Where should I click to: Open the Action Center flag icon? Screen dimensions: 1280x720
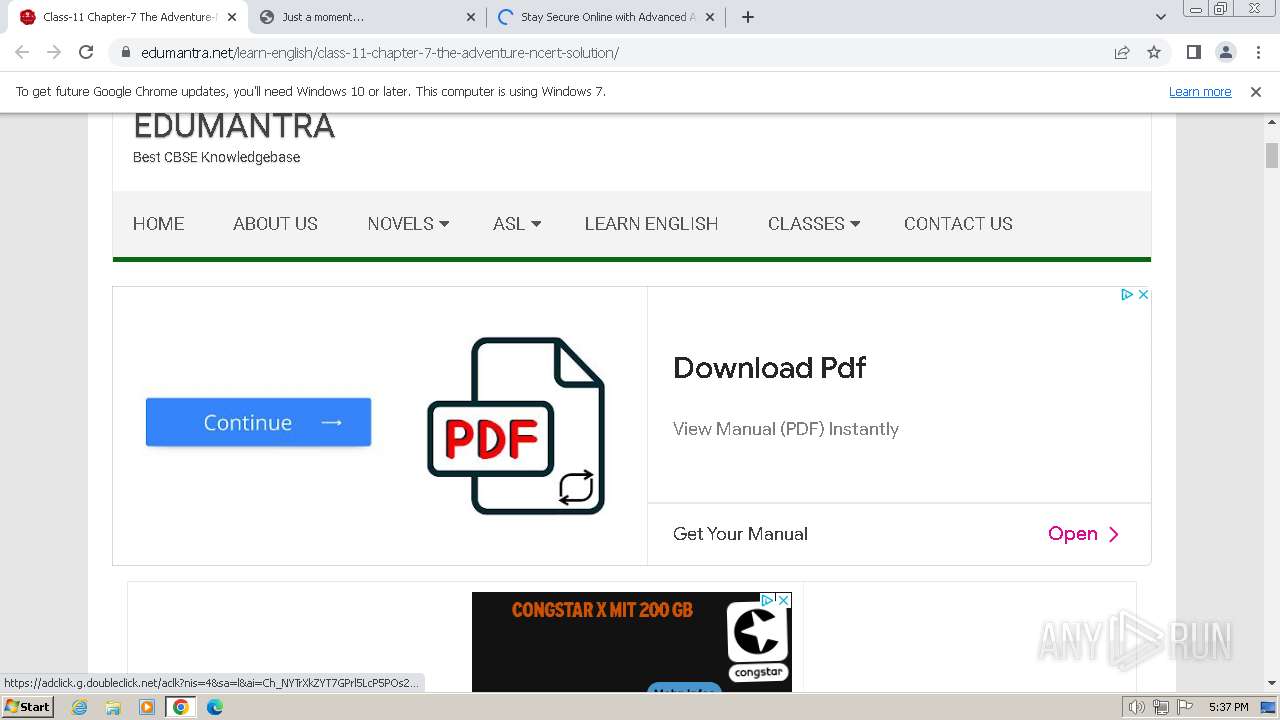click(1184, 707)
